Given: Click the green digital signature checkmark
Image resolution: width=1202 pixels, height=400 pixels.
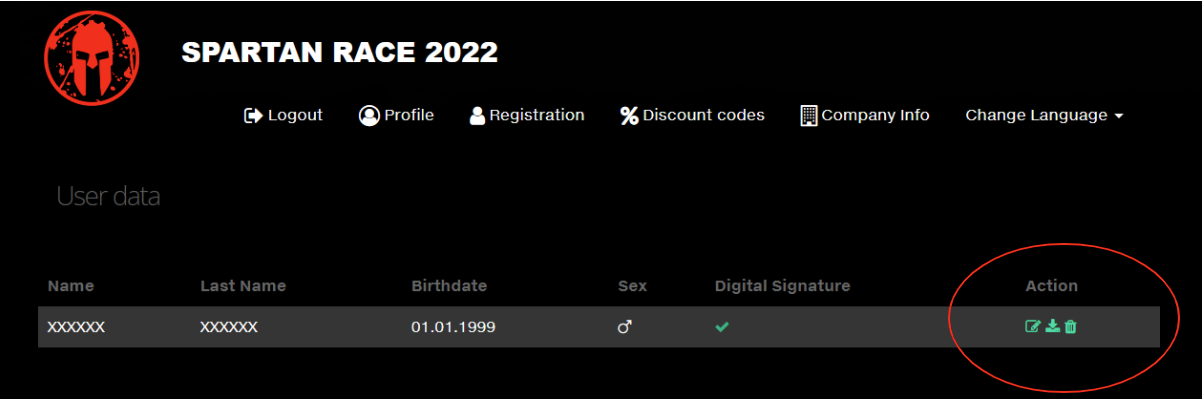Looking at the screenshot, I should click(x=722, y=327).
